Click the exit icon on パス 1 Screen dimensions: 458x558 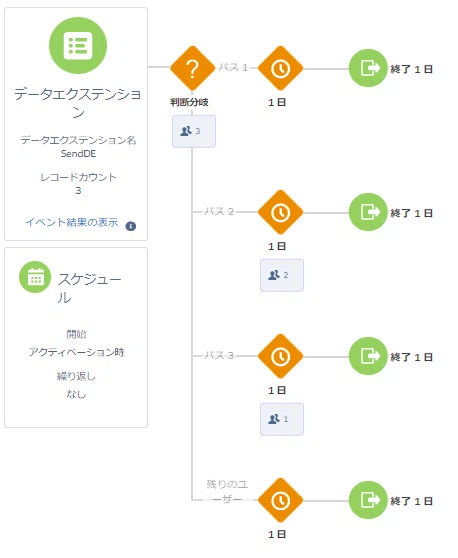(368, 68)
